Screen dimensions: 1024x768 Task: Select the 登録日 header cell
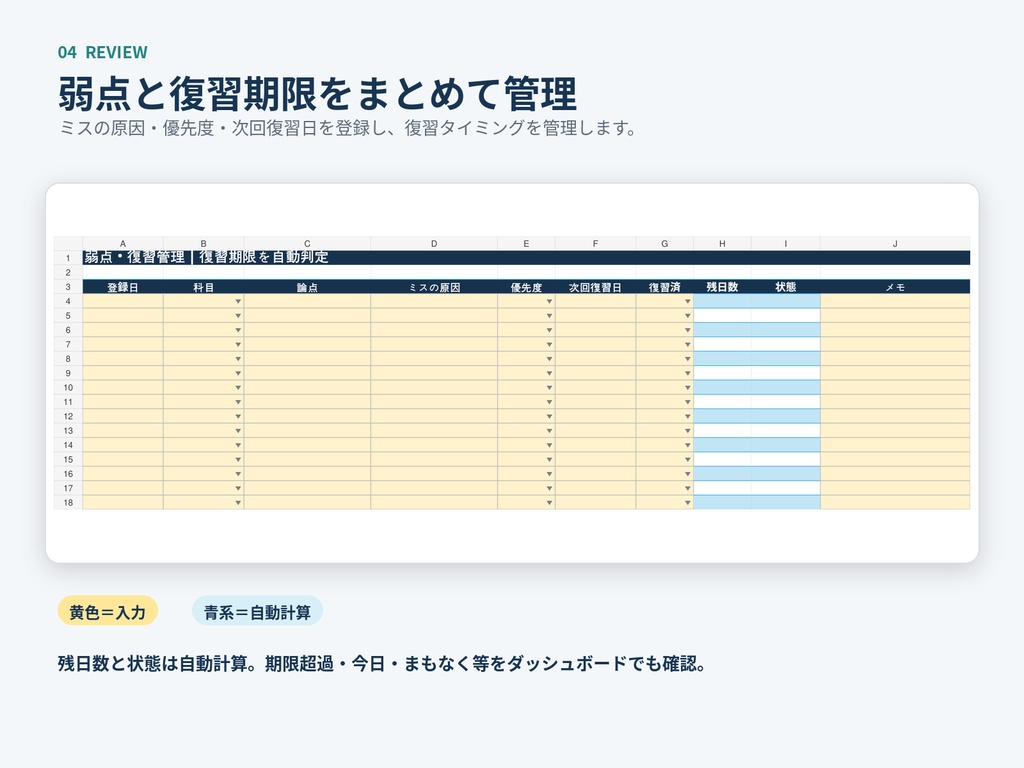click(123, 287)
